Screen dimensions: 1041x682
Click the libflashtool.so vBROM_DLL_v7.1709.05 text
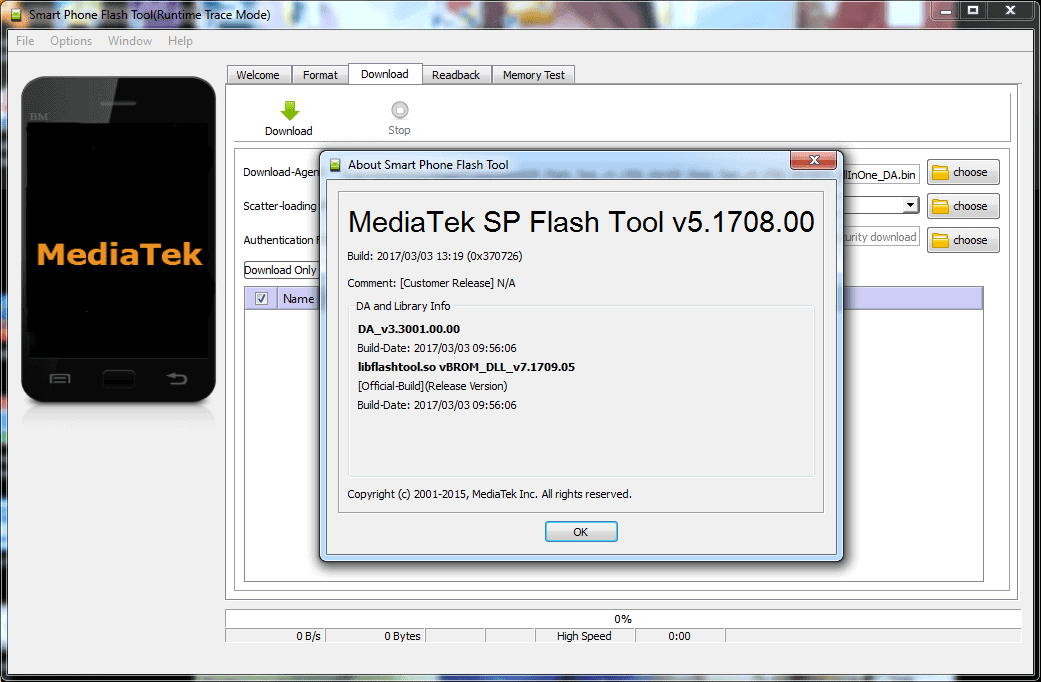[466, 367]
